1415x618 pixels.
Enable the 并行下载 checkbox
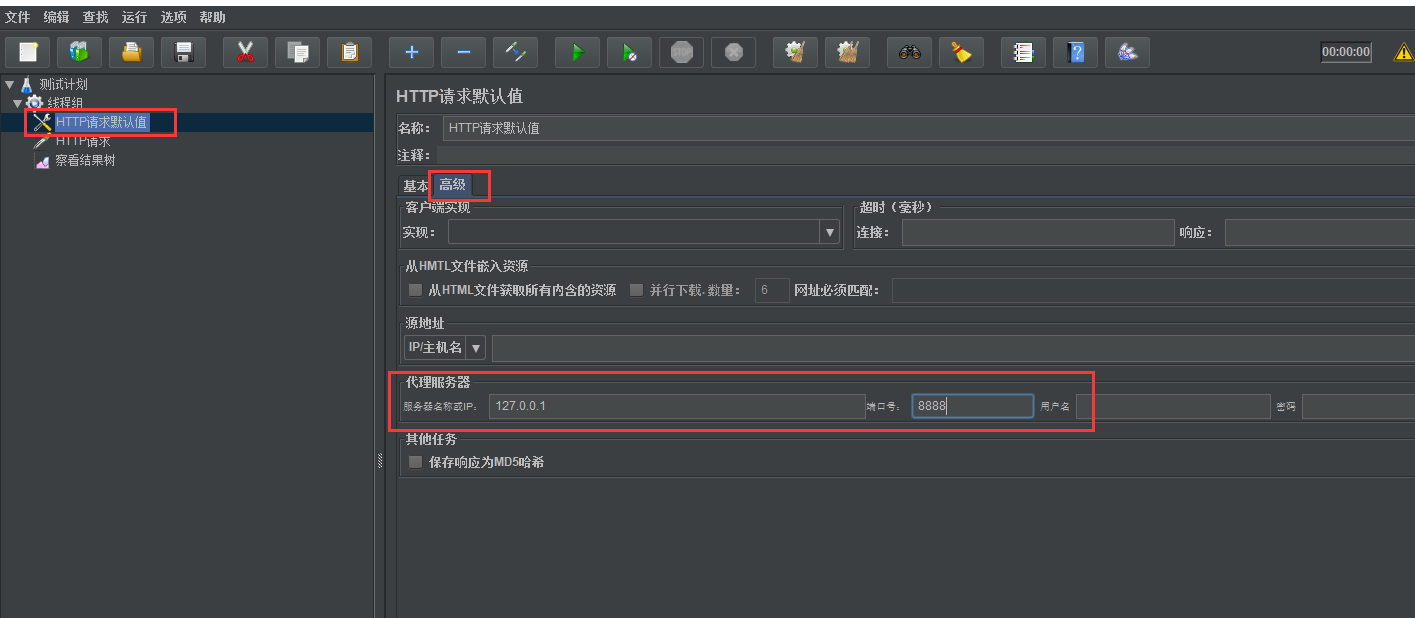(637, 290)
